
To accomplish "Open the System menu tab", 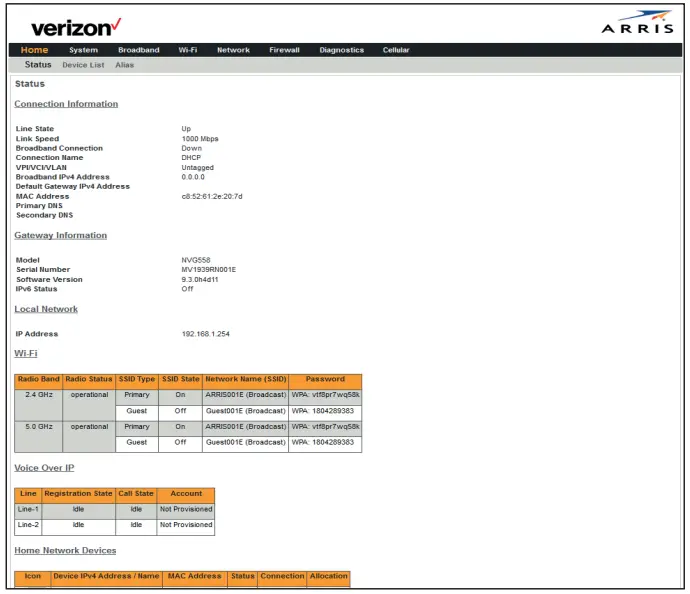I will 84,50.
